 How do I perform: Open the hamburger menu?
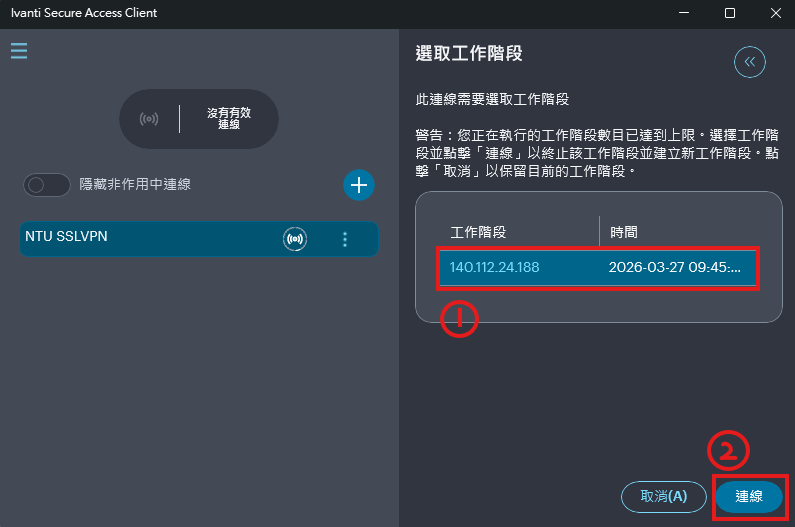coord(19,51)
